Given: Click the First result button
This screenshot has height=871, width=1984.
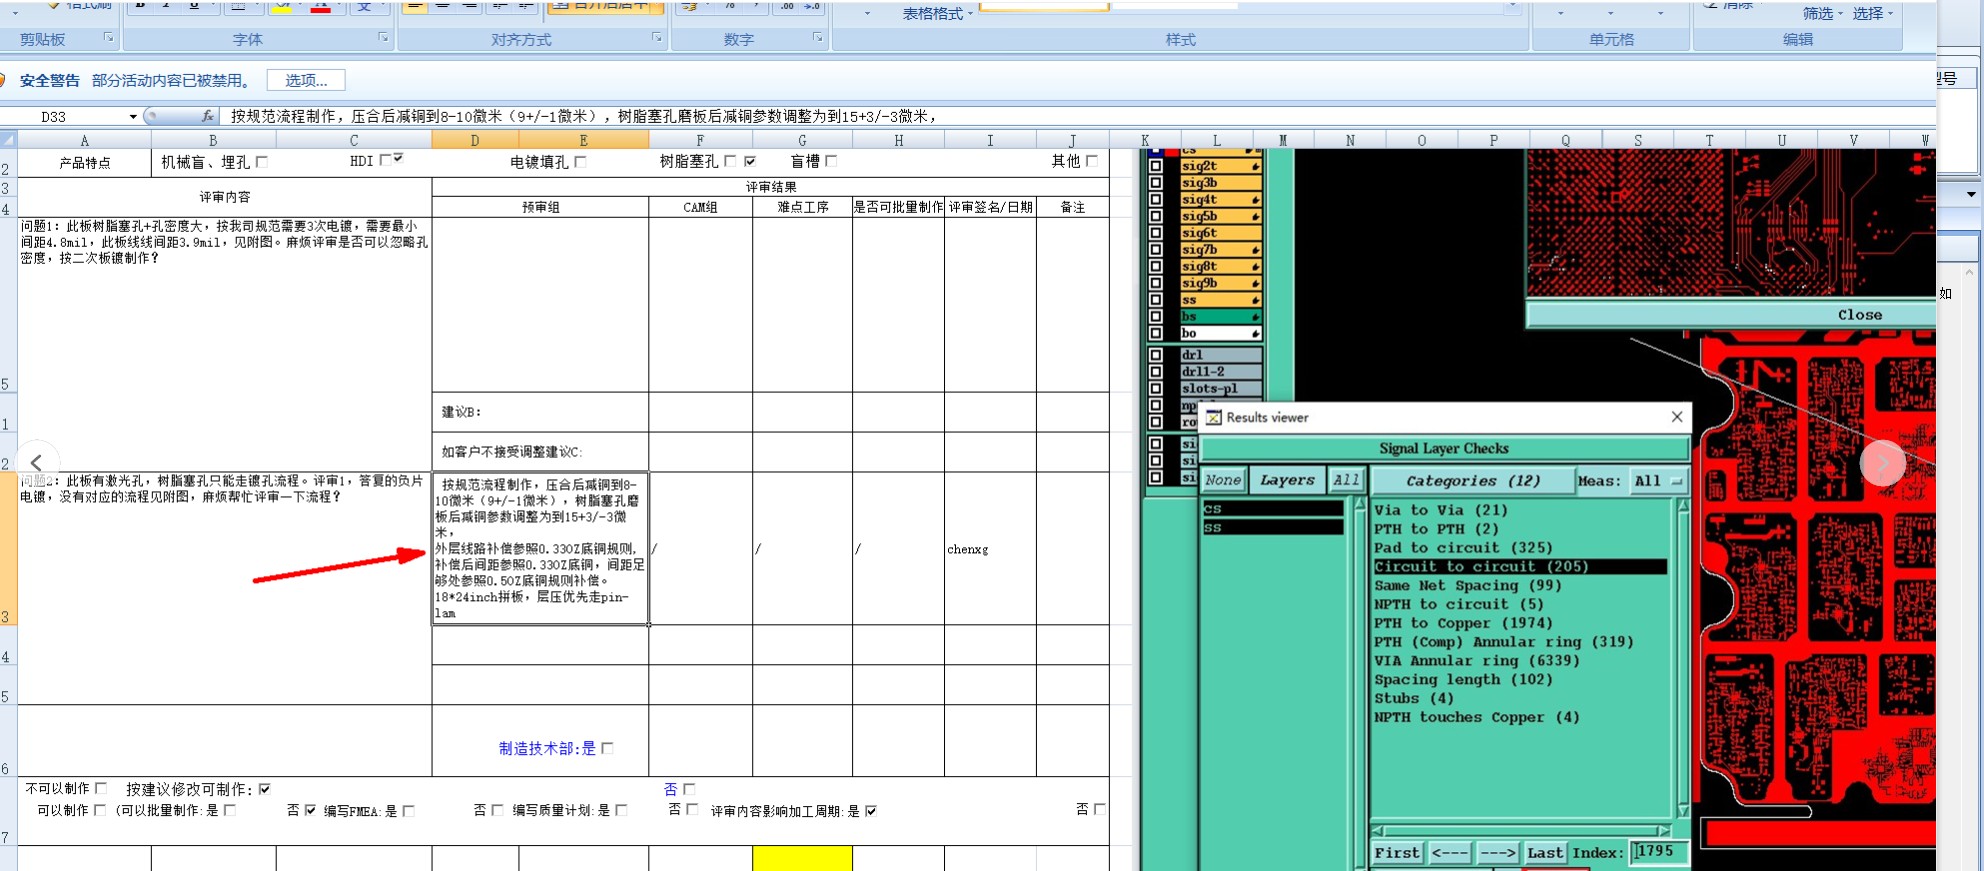Looking at the screenshot, I should click(x=1397, y=853).
